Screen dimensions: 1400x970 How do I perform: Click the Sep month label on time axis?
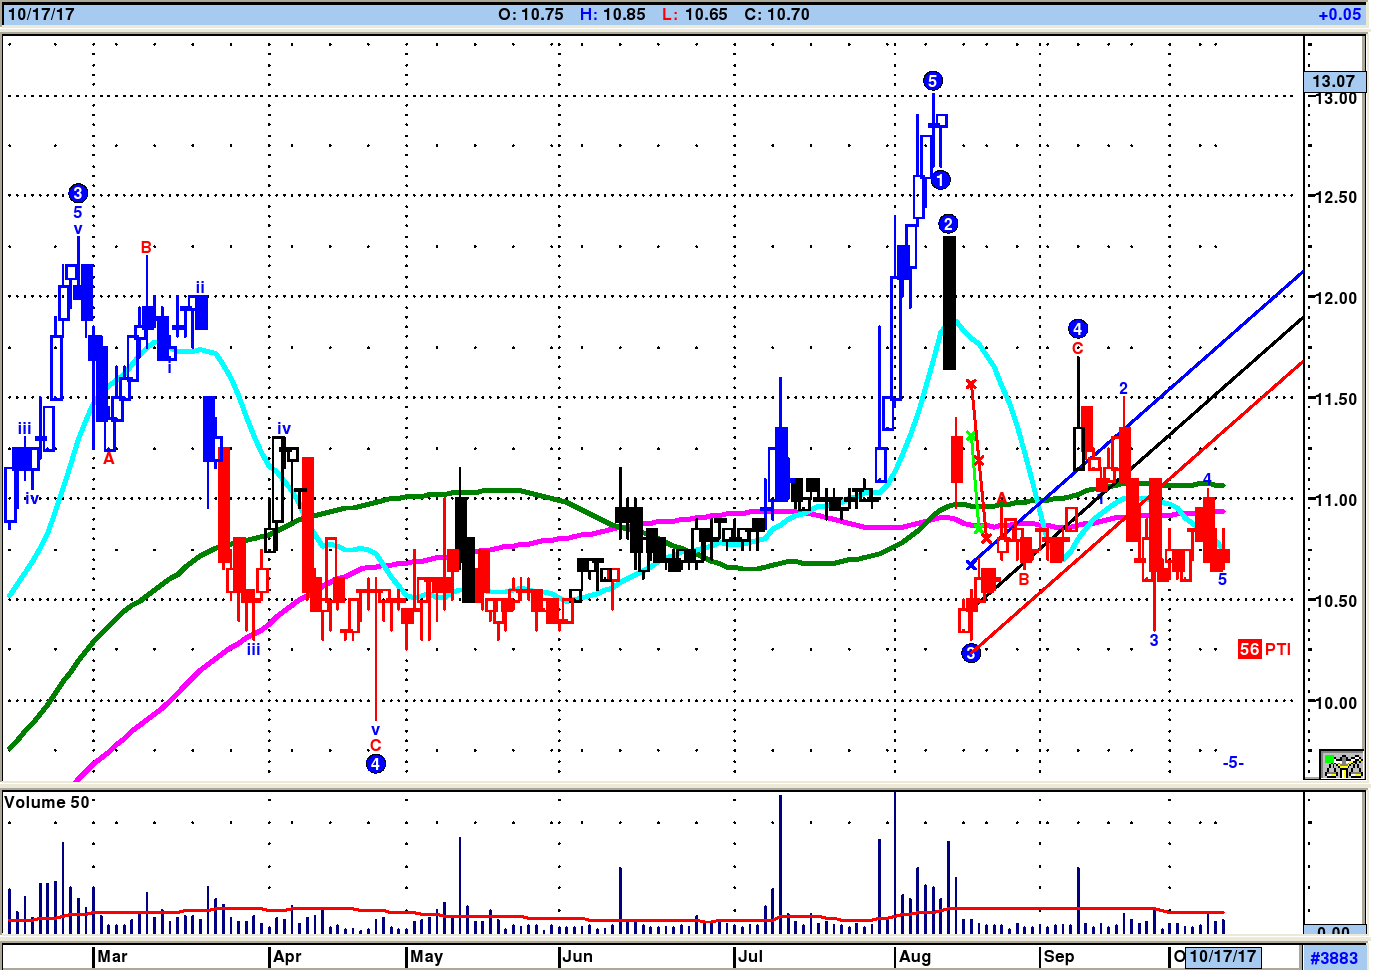click(1058, 956)
